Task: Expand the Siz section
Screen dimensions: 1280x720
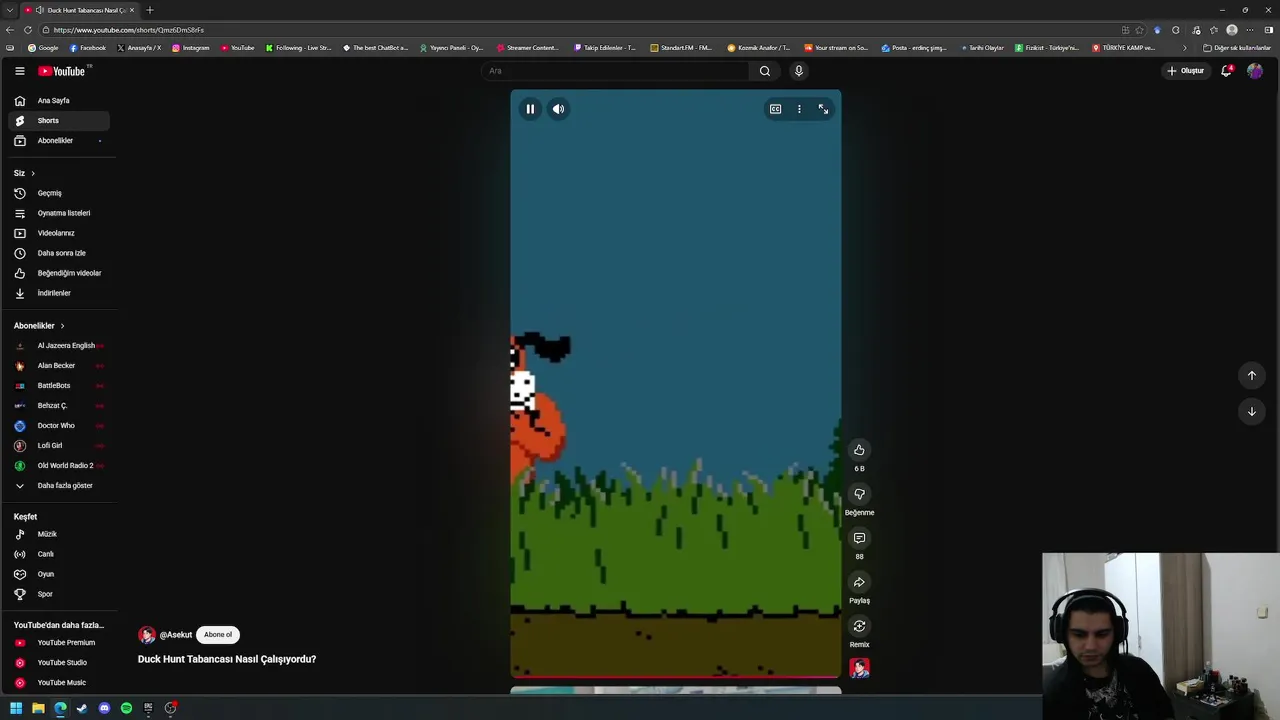Action: click(x=24, y=173)
